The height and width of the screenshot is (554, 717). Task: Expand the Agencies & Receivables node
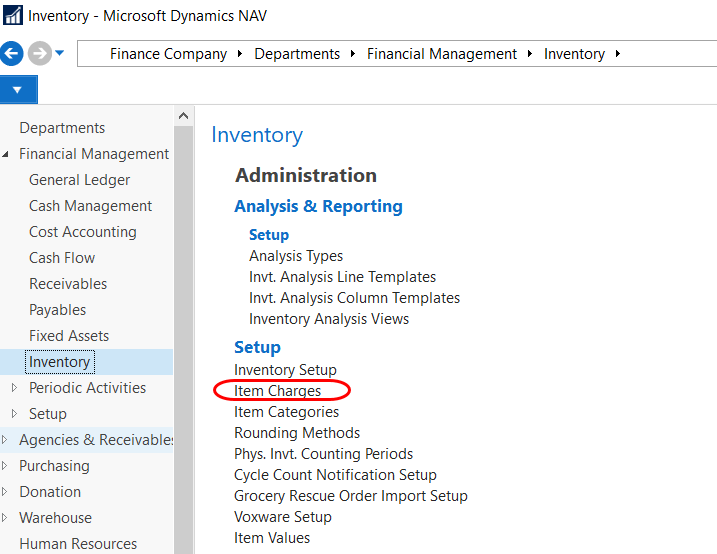coord(7,440)
